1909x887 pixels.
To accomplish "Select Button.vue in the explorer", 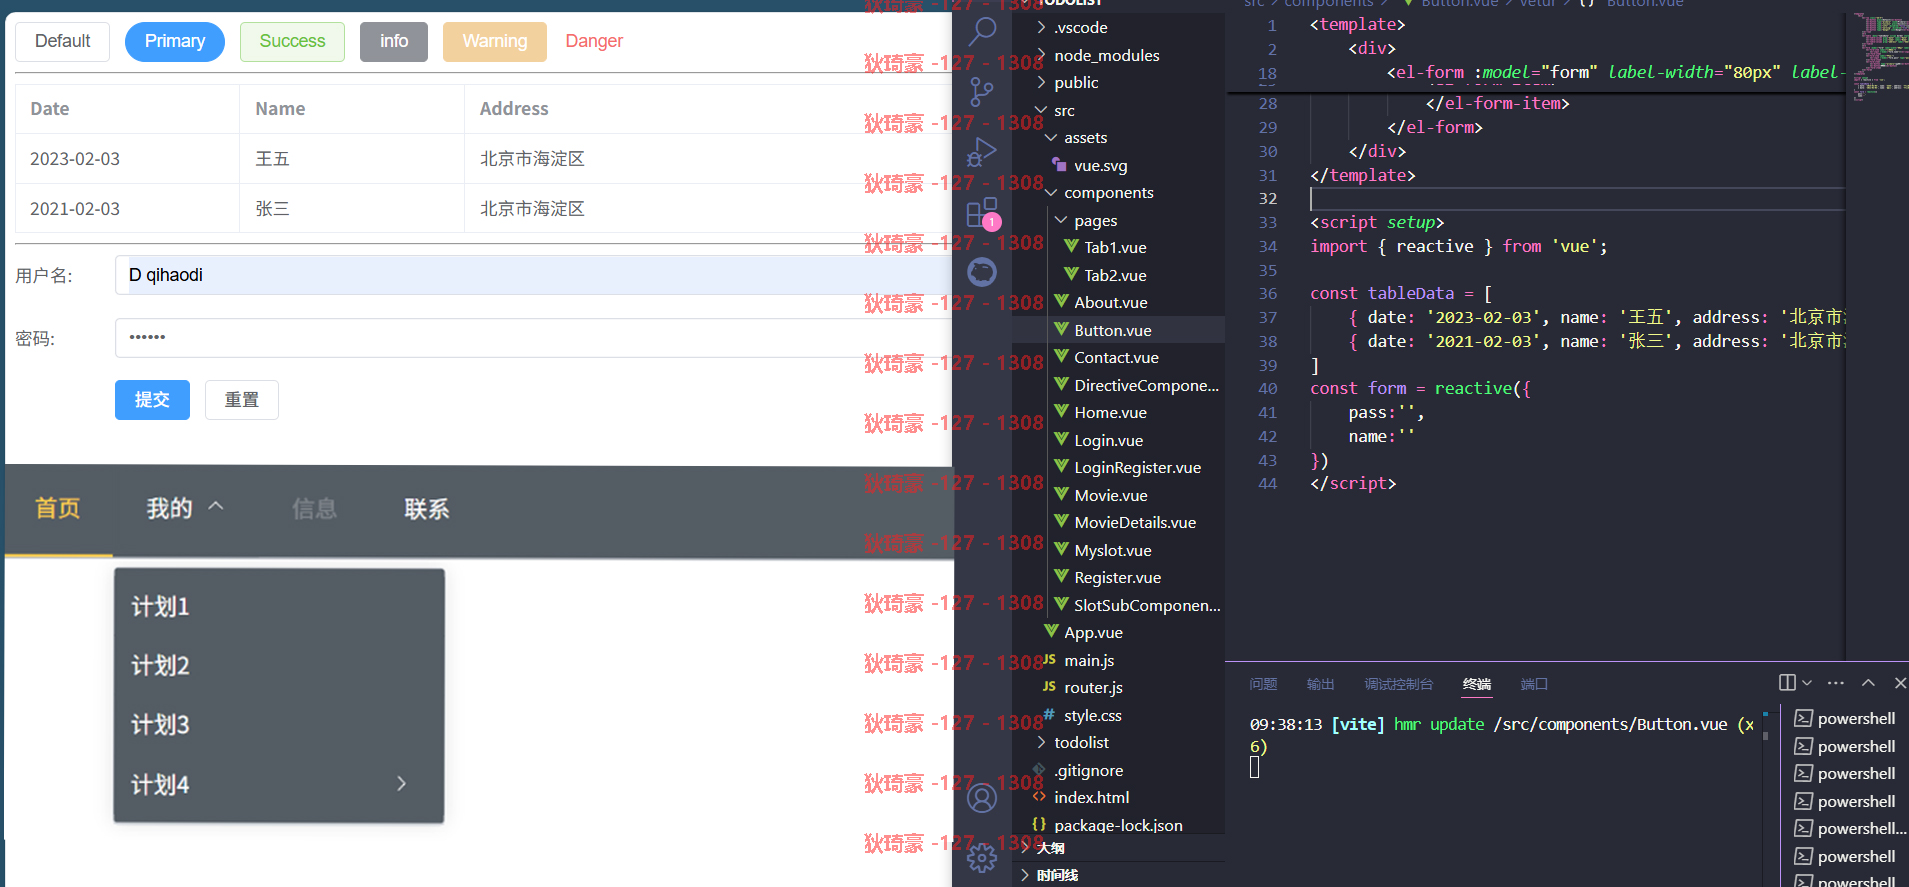I will click(x=1112, y=330).
